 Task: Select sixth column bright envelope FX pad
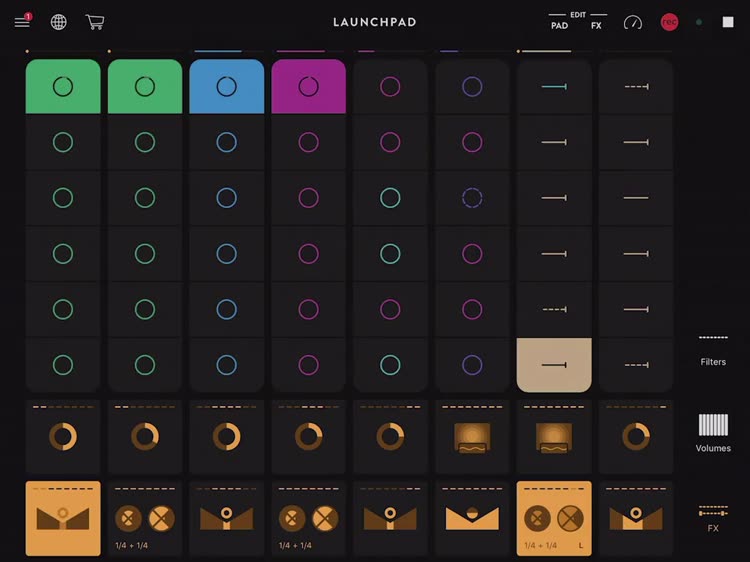(472, 518)
